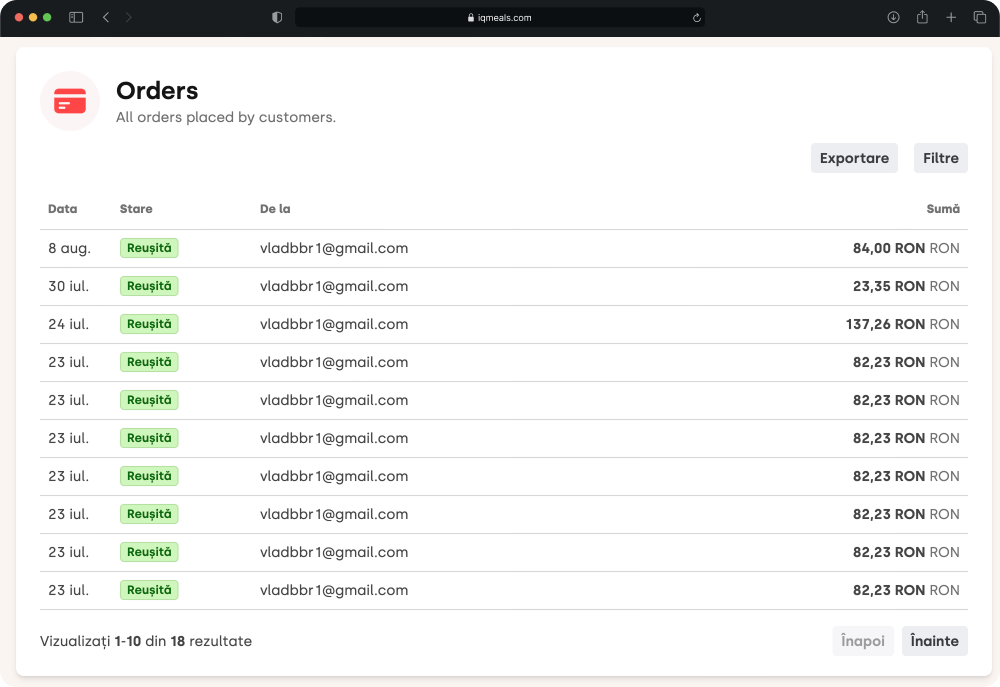Go back with the browser back arrow
Viewport: 1000px width, 687px height.
[106, 18]
